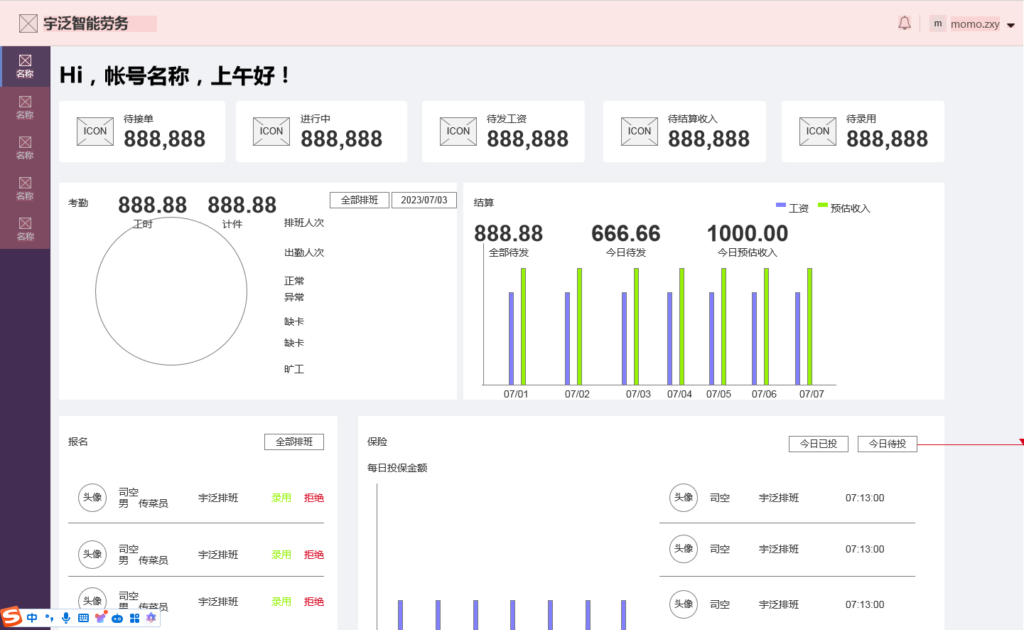1024x630 pixels.
Task: Open the 2023/07/03 date picker
Action: click(424, 200)
